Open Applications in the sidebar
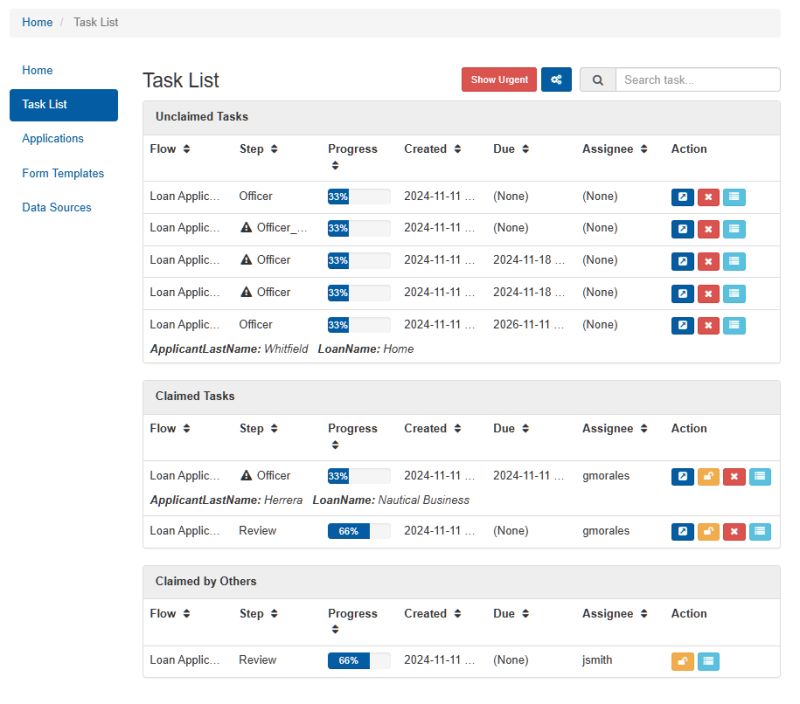This screenshot has height=704, width=800. [x=53, y=139]
